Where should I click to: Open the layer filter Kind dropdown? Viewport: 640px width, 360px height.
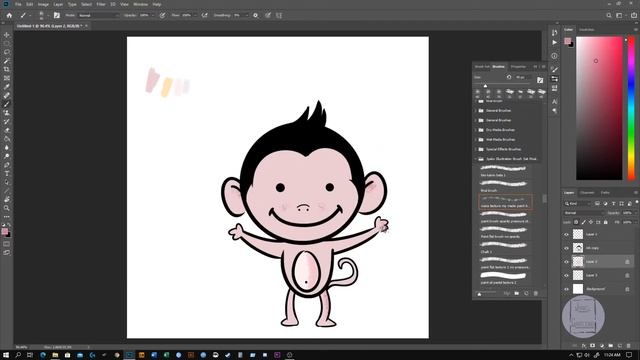[577, 203]
